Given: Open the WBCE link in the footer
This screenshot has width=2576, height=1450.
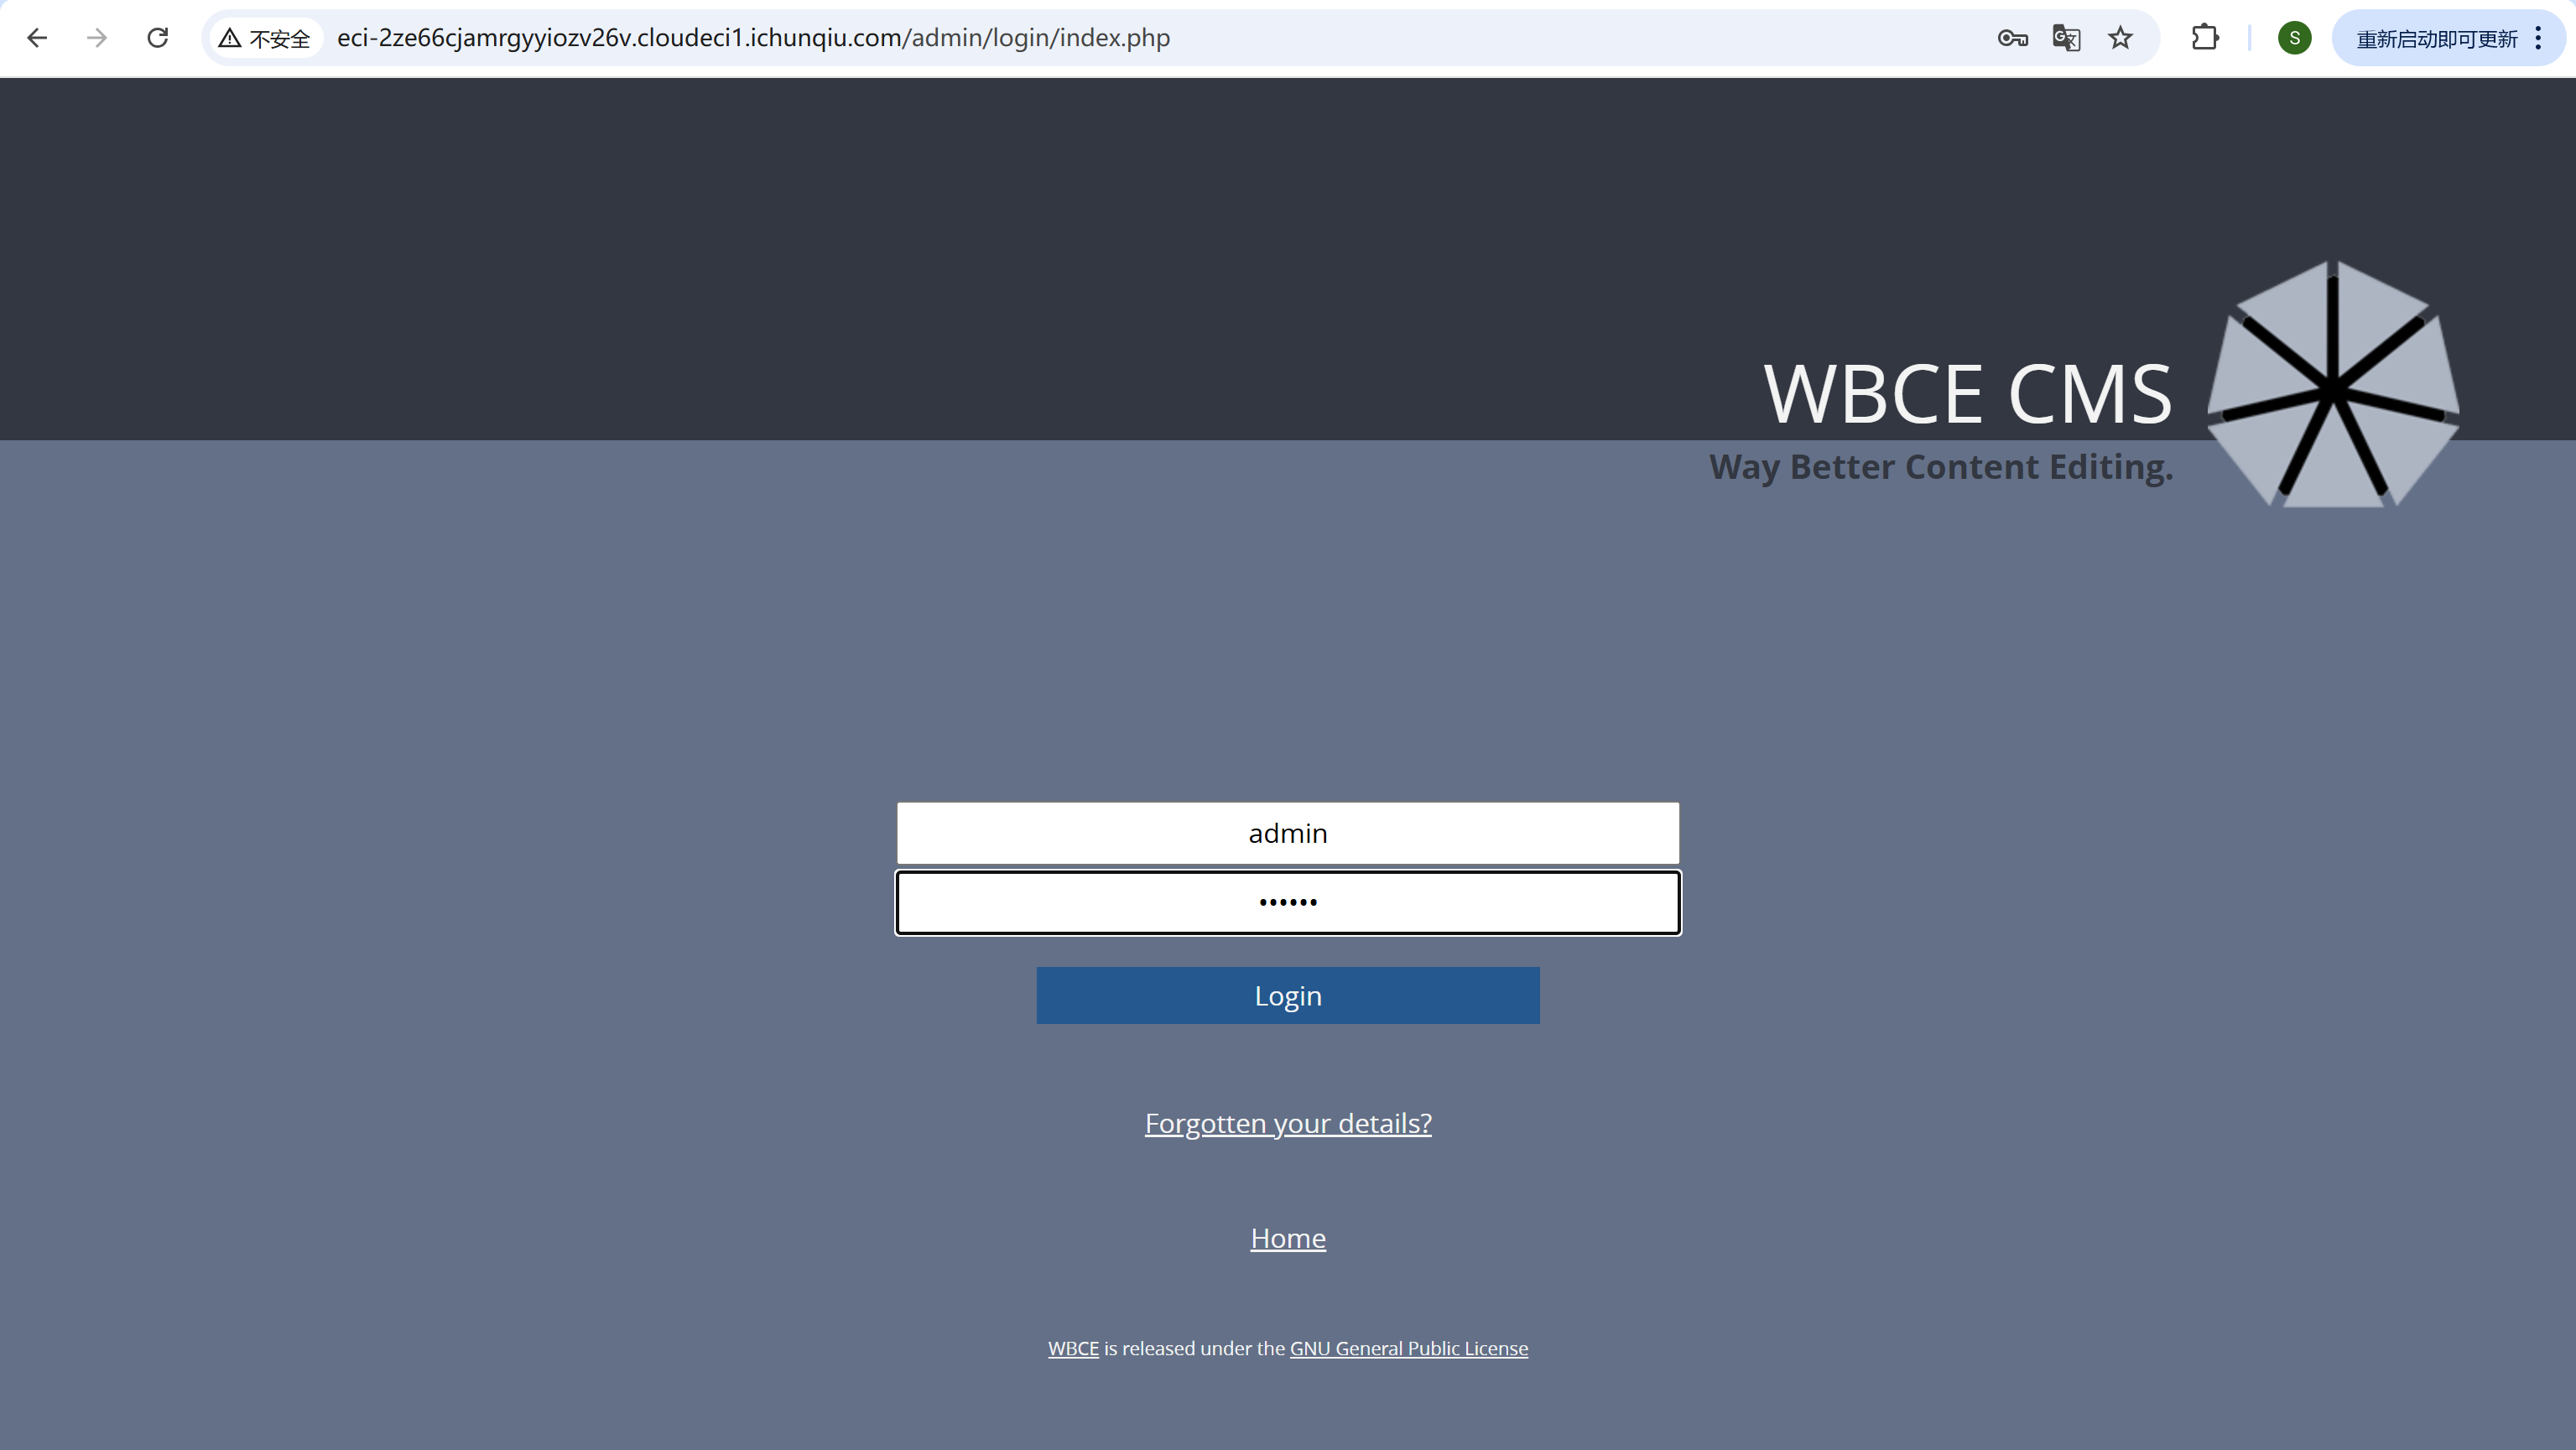Looking at the screenshot, I should pos(1073,1349).
